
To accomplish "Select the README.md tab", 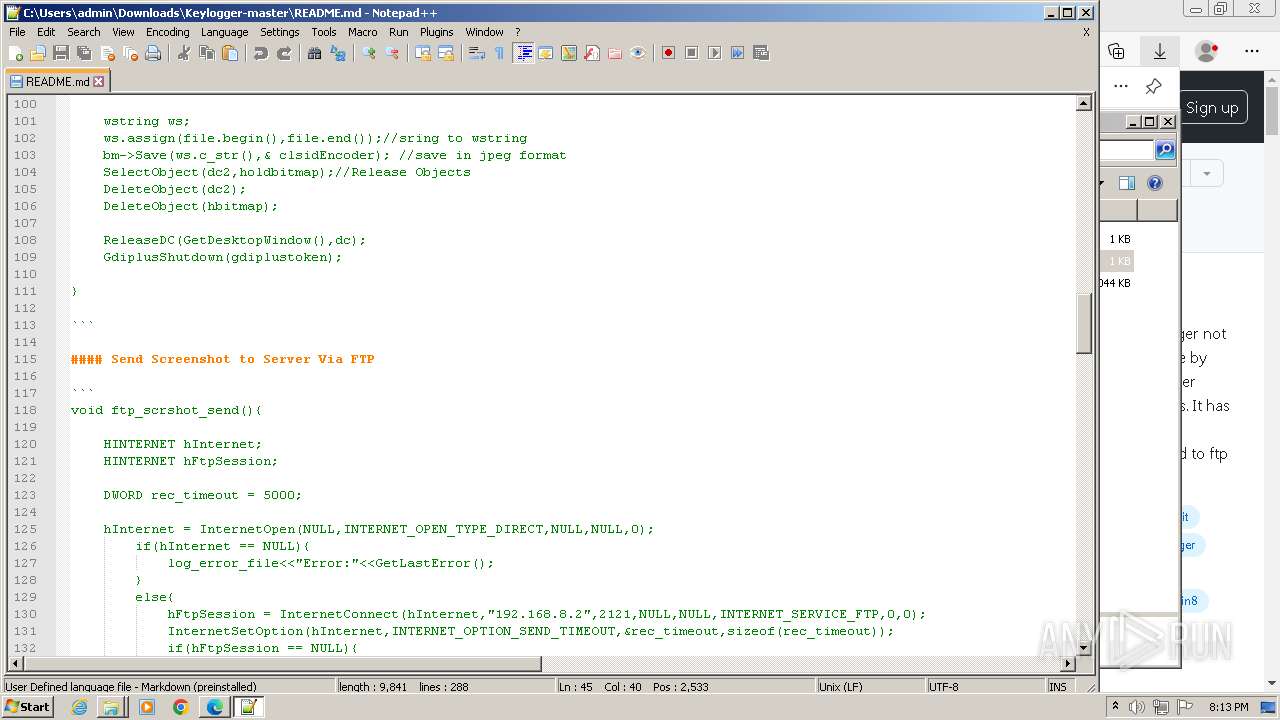I will click(x=57, y=82).
